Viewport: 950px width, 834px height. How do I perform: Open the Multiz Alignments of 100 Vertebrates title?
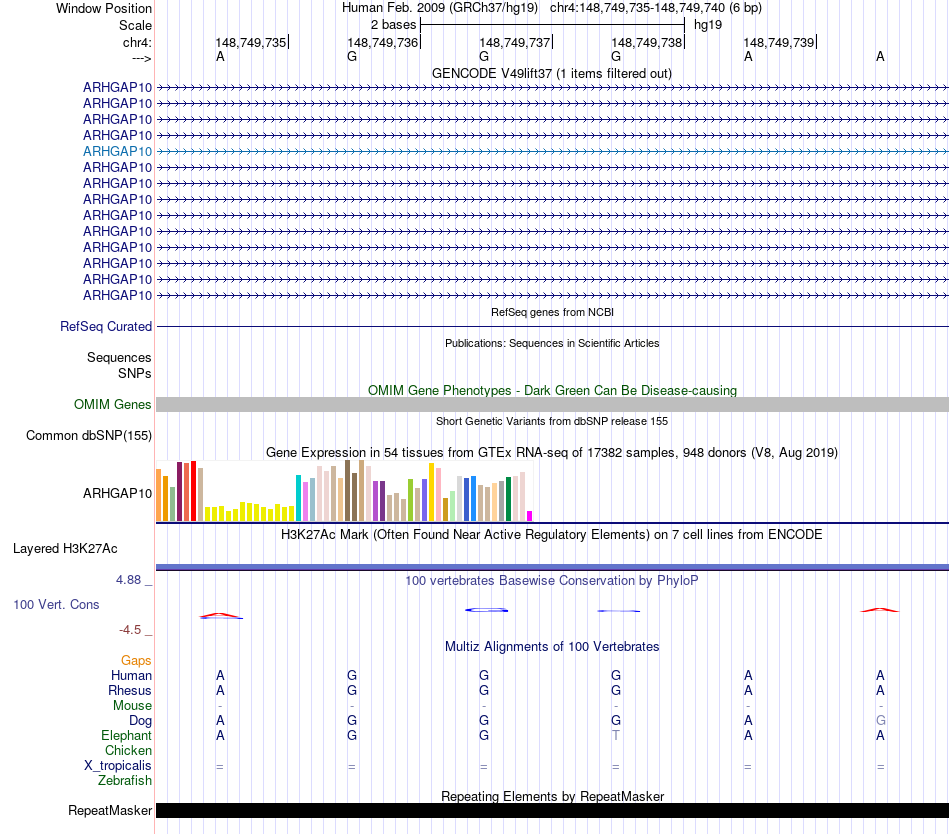coord(552,646)
